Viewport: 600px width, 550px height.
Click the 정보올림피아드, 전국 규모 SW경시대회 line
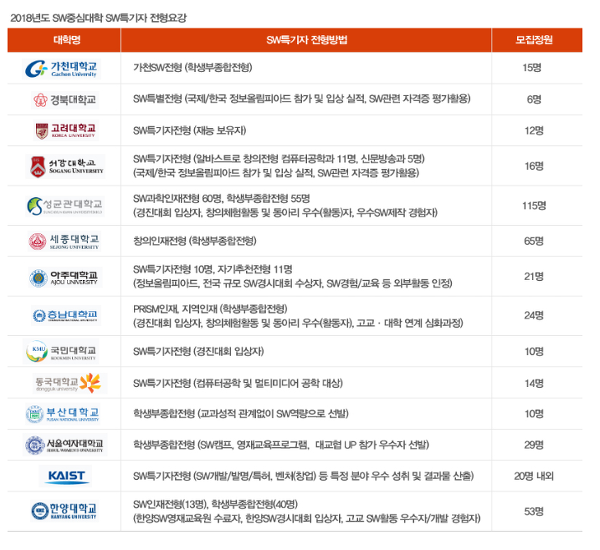coord(293,284)
